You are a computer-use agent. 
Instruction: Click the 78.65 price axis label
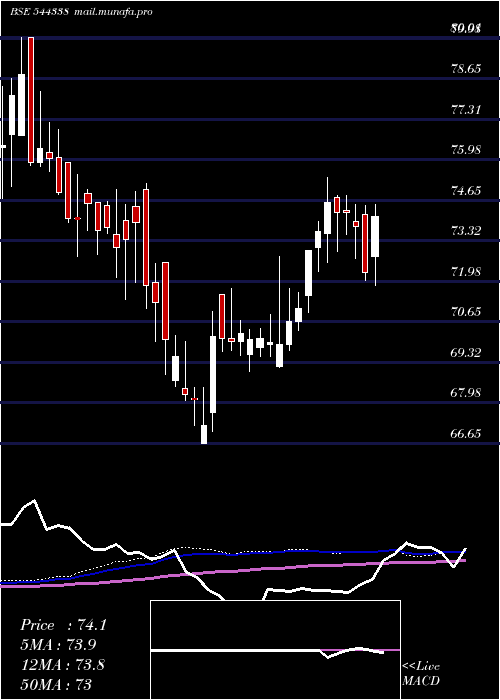(466, 69)
